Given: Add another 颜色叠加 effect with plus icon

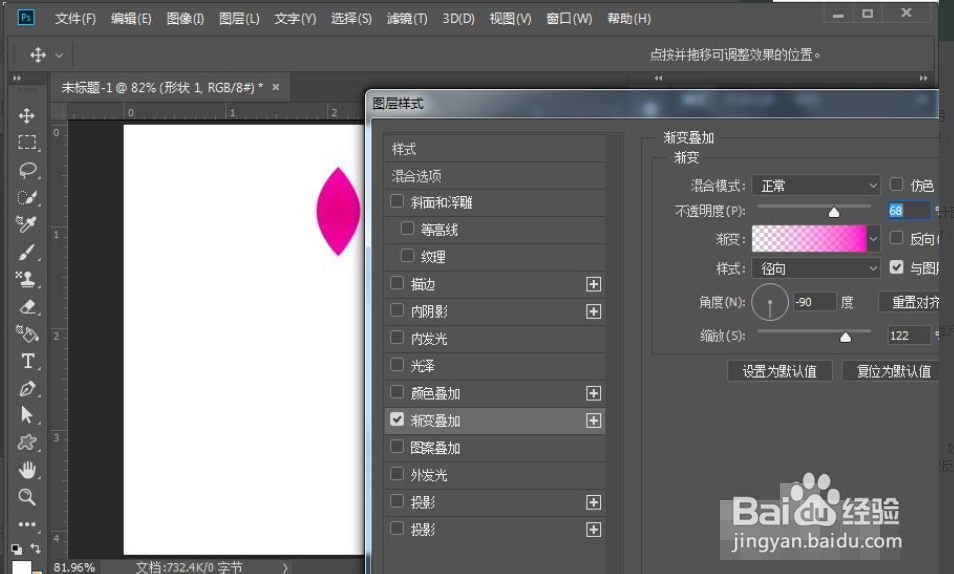Looking at the screenshot, I should point(593,393).
